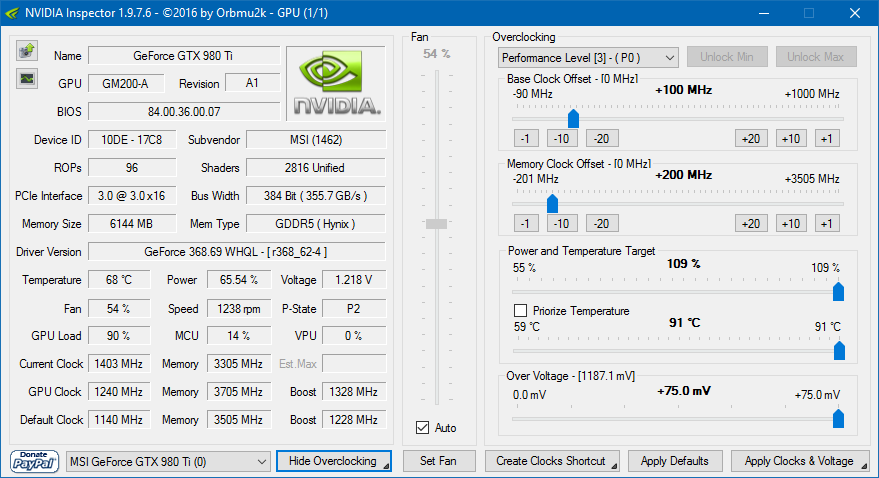This screenshot has height=478, width=879.
Task: Click the Memory Clock Offset -1 button
Action: [526, 224]
